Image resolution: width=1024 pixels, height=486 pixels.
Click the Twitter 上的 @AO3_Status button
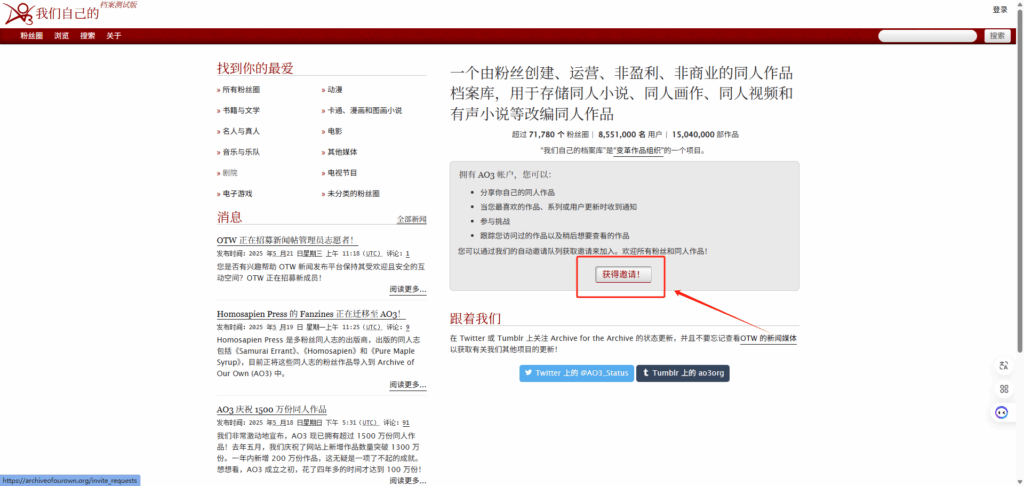pos(577,373)
